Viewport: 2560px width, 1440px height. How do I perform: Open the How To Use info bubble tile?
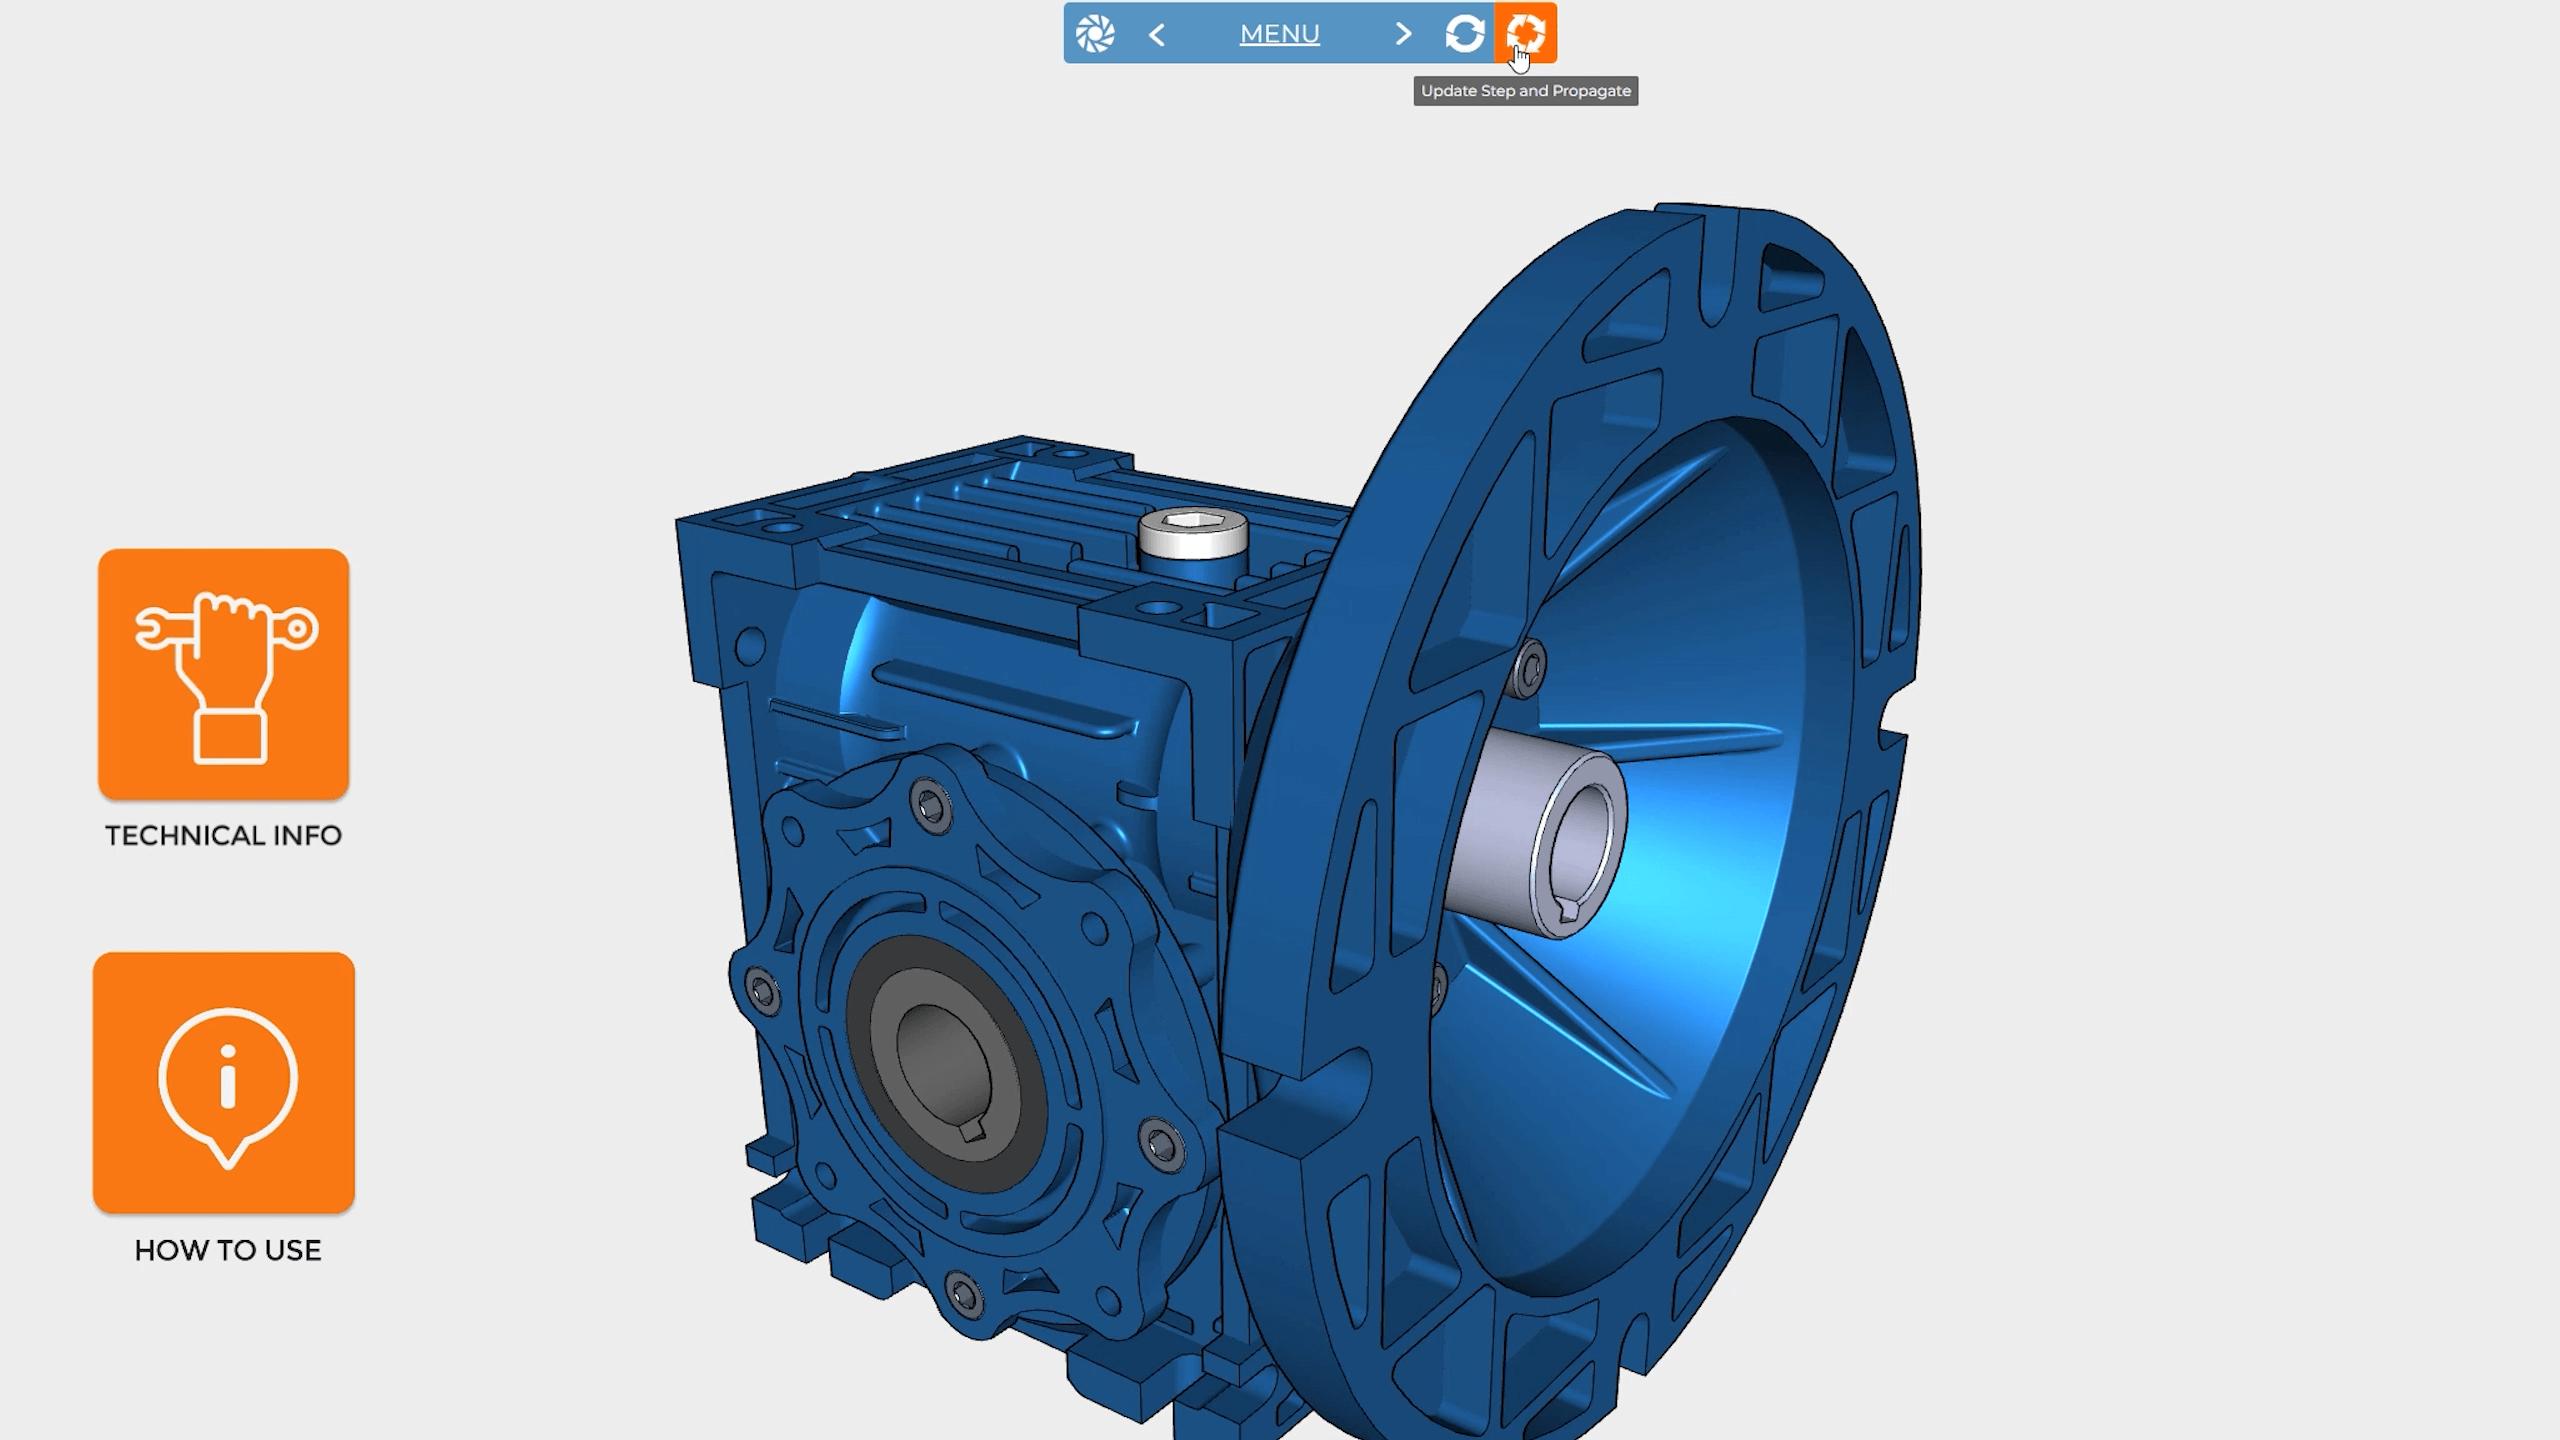coord(224,1082)
